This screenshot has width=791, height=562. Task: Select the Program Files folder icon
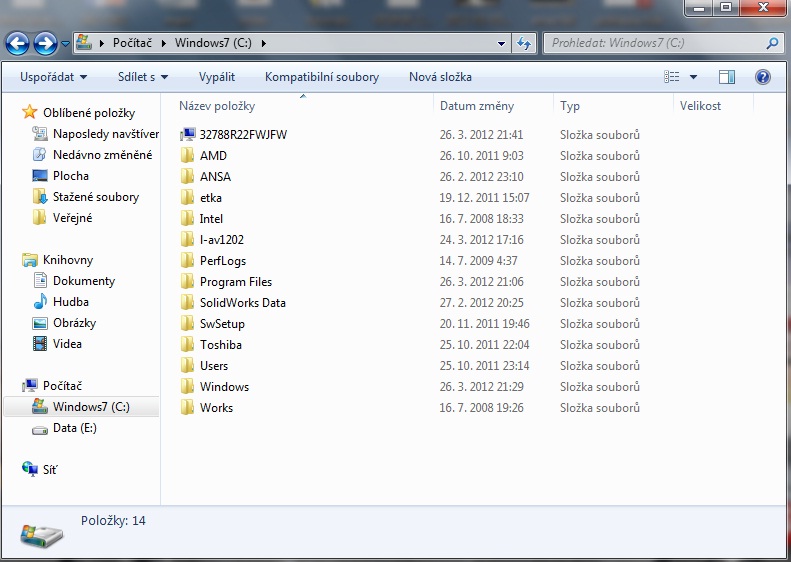tap(187, 282)
